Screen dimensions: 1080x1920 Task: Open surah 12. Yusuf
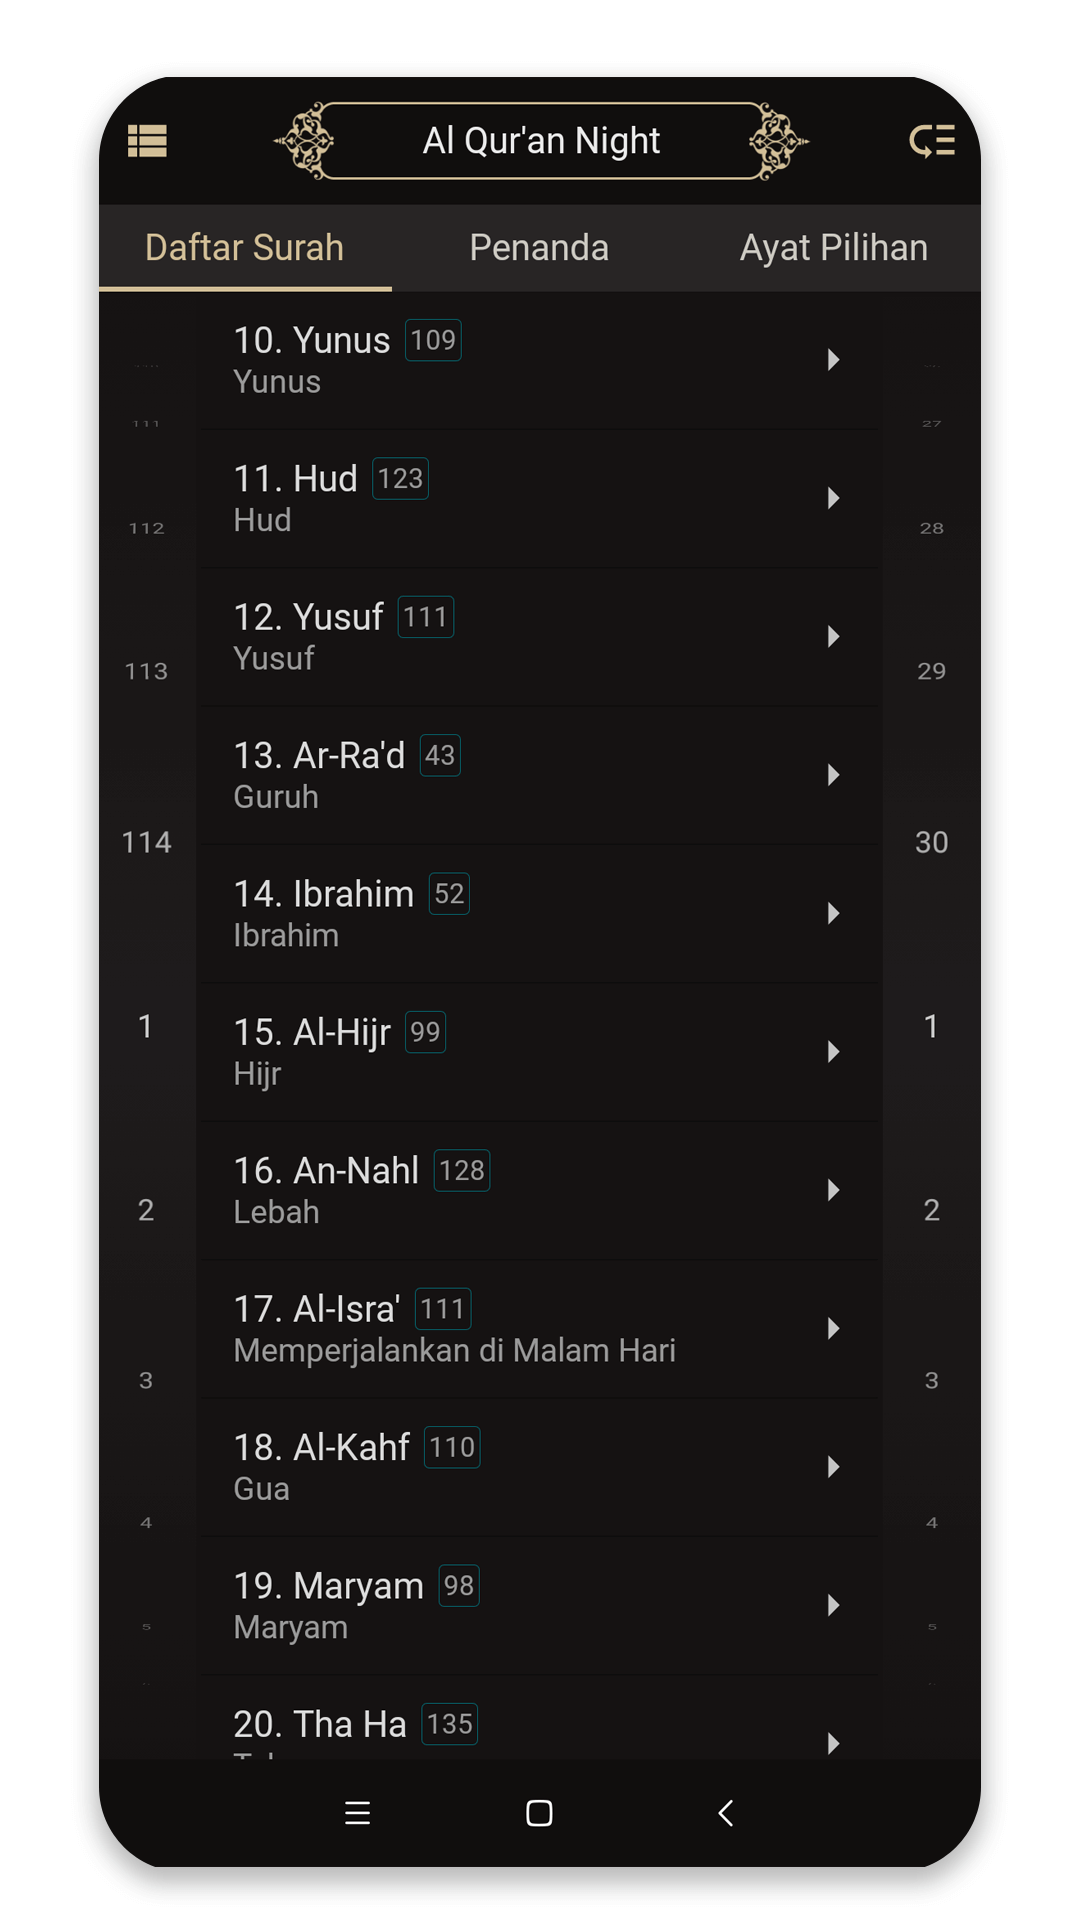(540, 637)
